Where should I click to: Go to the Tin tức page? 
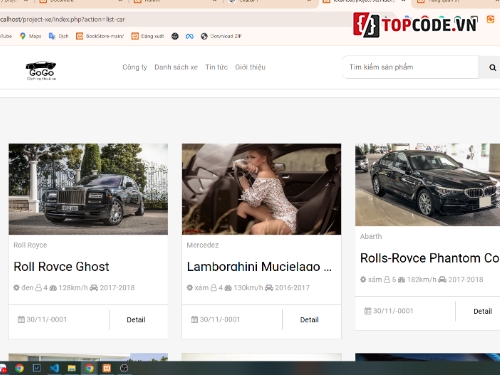click(216, 67)
